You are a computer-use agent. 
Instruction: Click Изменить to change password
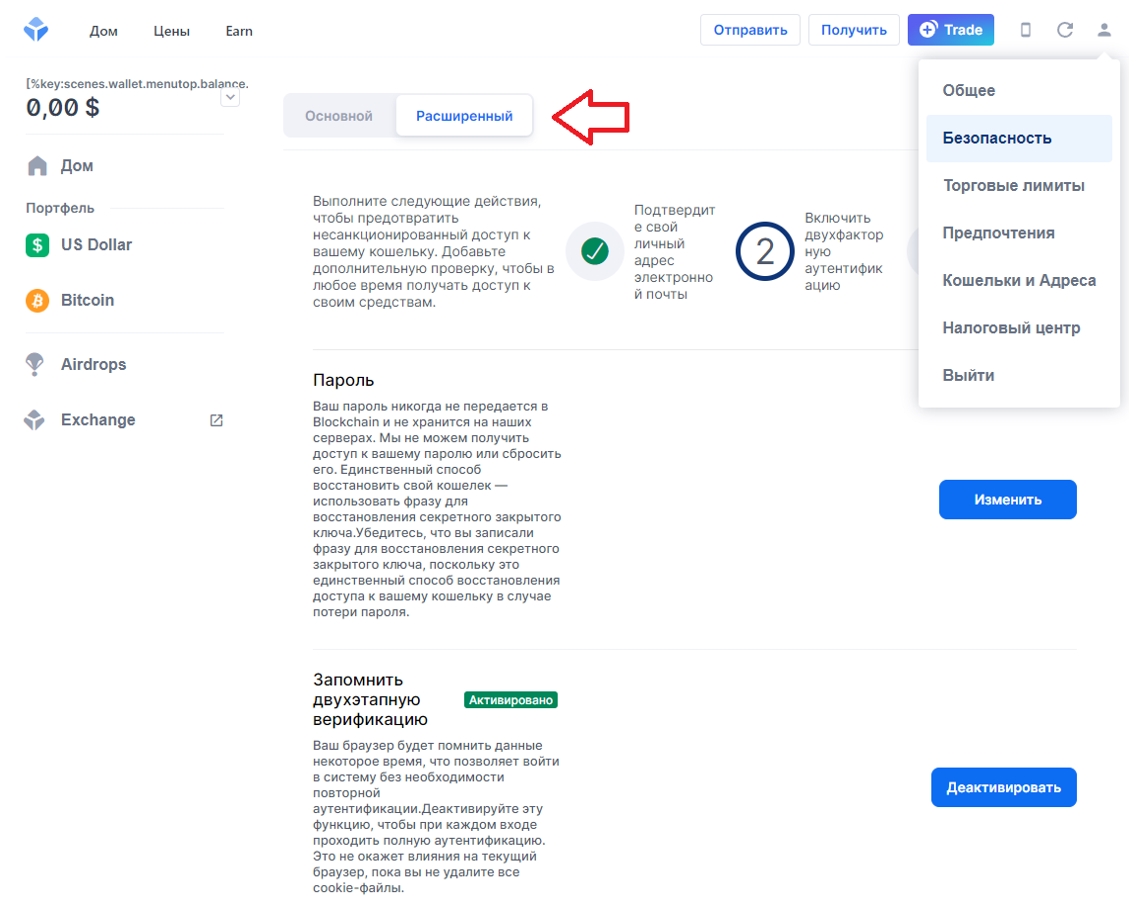(x=1007, y=499)
